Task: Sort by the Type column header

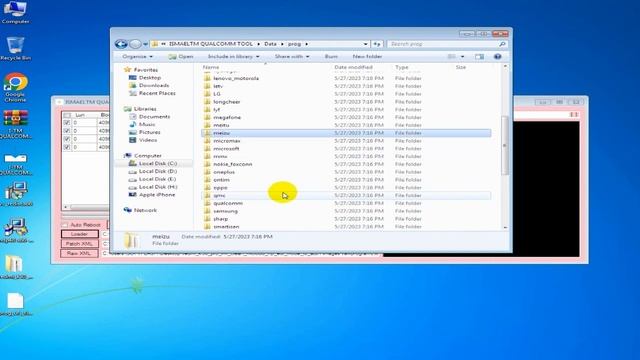Action: pyautogui.click(x=402, y=67)
